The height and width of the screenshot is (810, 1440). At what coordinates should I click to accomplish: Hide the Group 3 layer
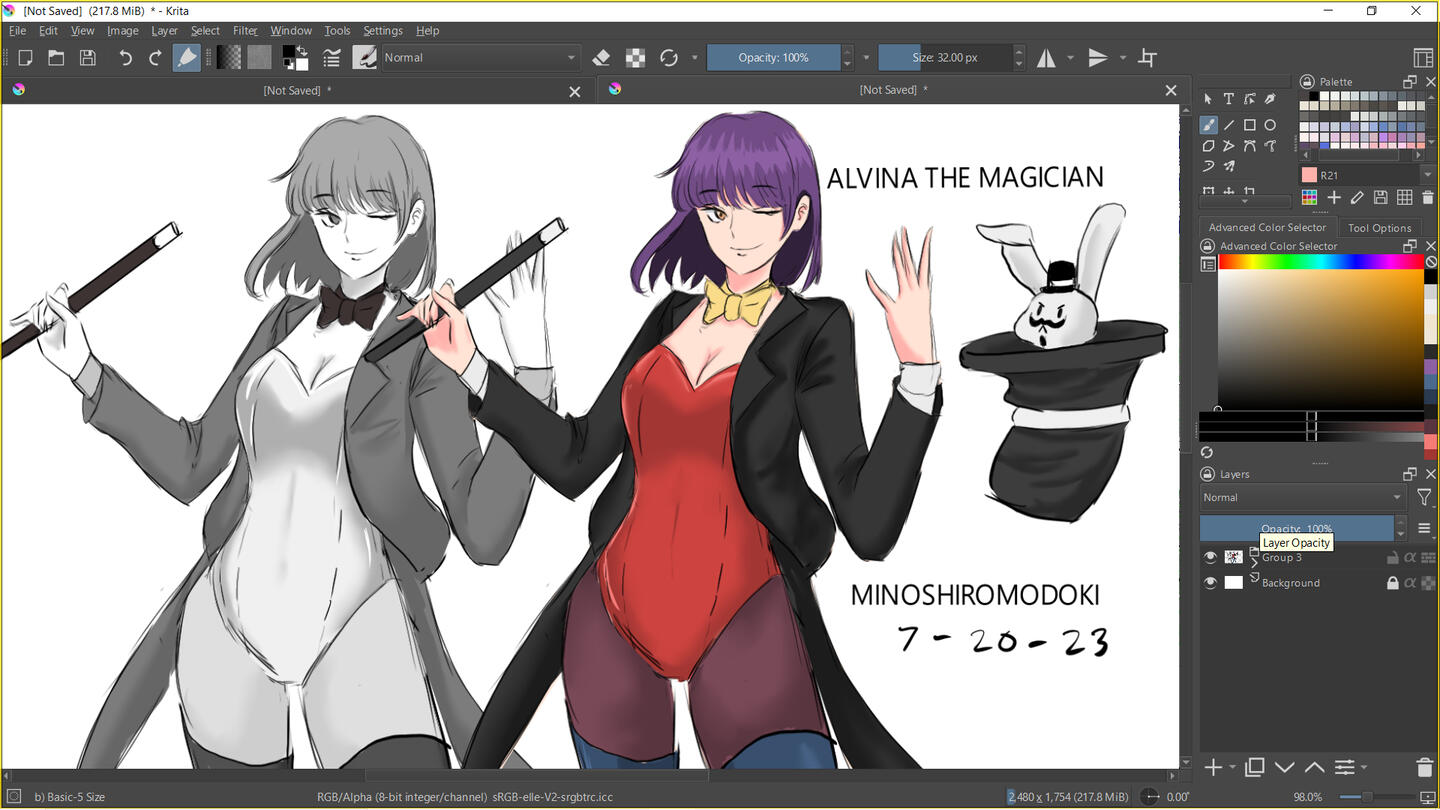(x=1210, y=557)
